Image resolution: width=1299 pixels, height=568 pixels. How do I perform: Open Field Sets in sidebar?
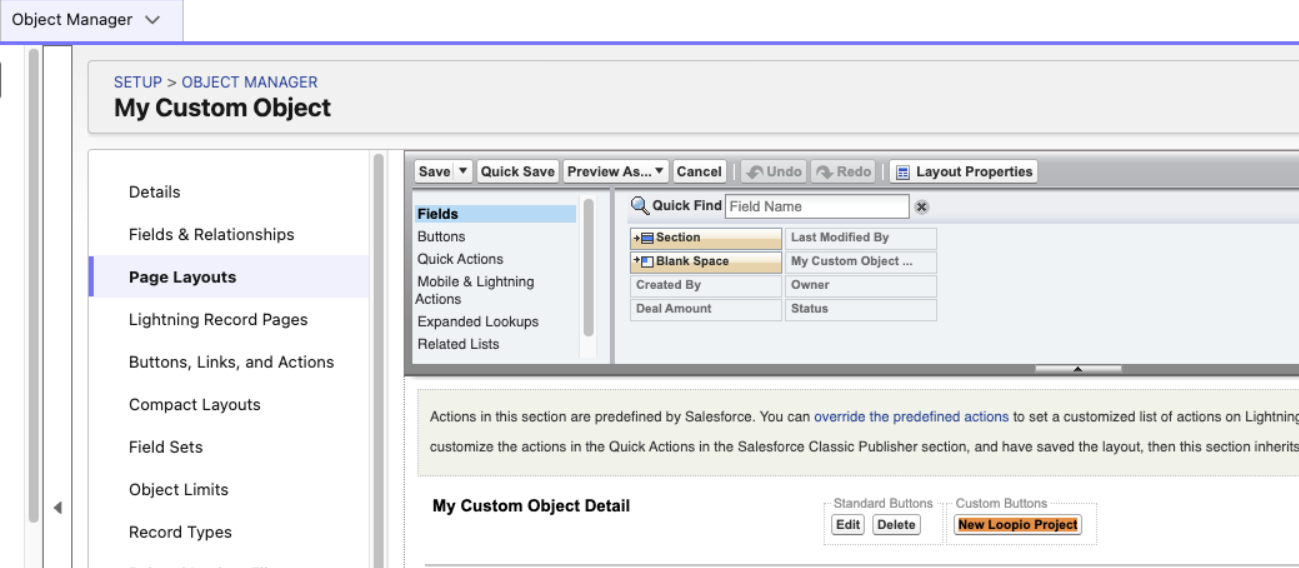pos(166,447)
